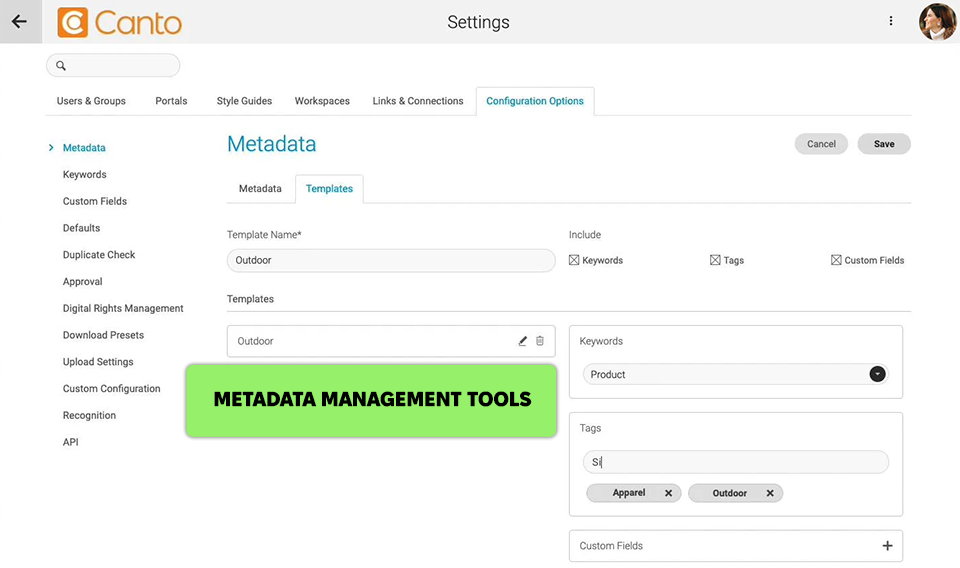Click the magnifier search icon

click(x=61, y=65)
